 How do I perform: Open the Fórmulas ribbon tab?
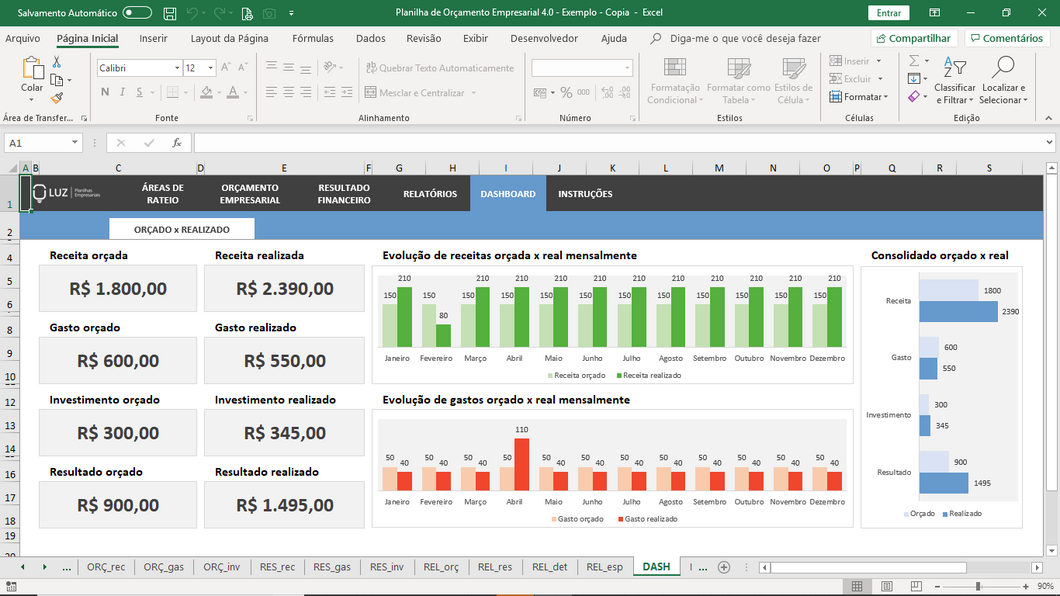tap(312, 38)
